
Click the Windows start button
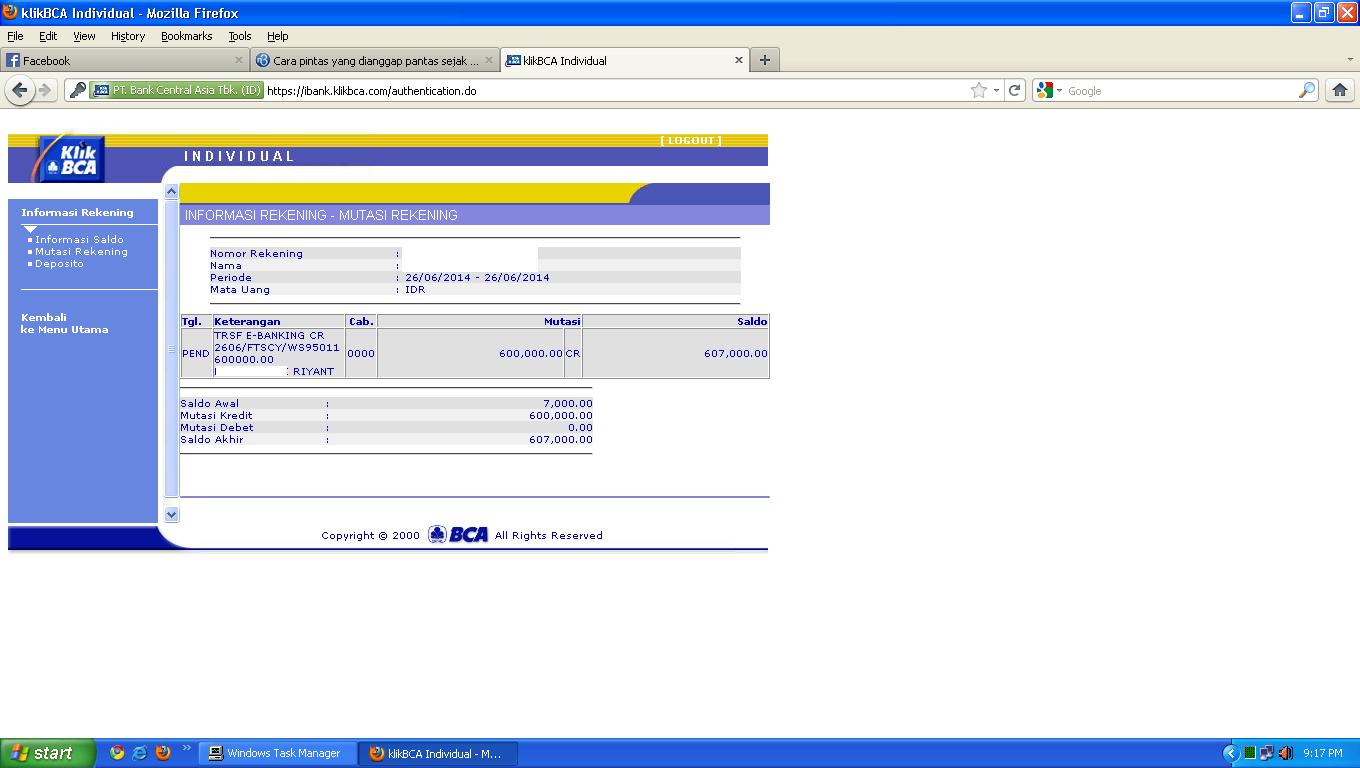[x=48, y=753]
